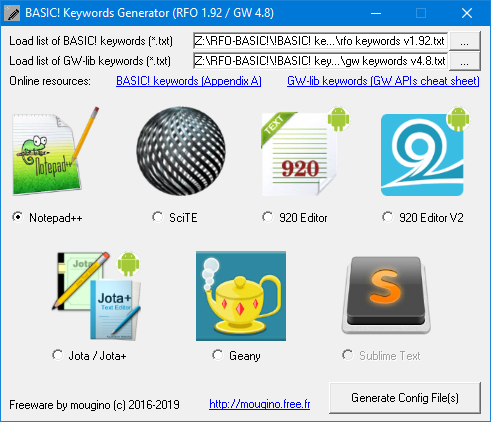Image resolution: width=491 pixels, height=422 pixels.
Task: Open GW-lib keywords (GW APIs cheat sheet) link
Action: coord(383,81)
